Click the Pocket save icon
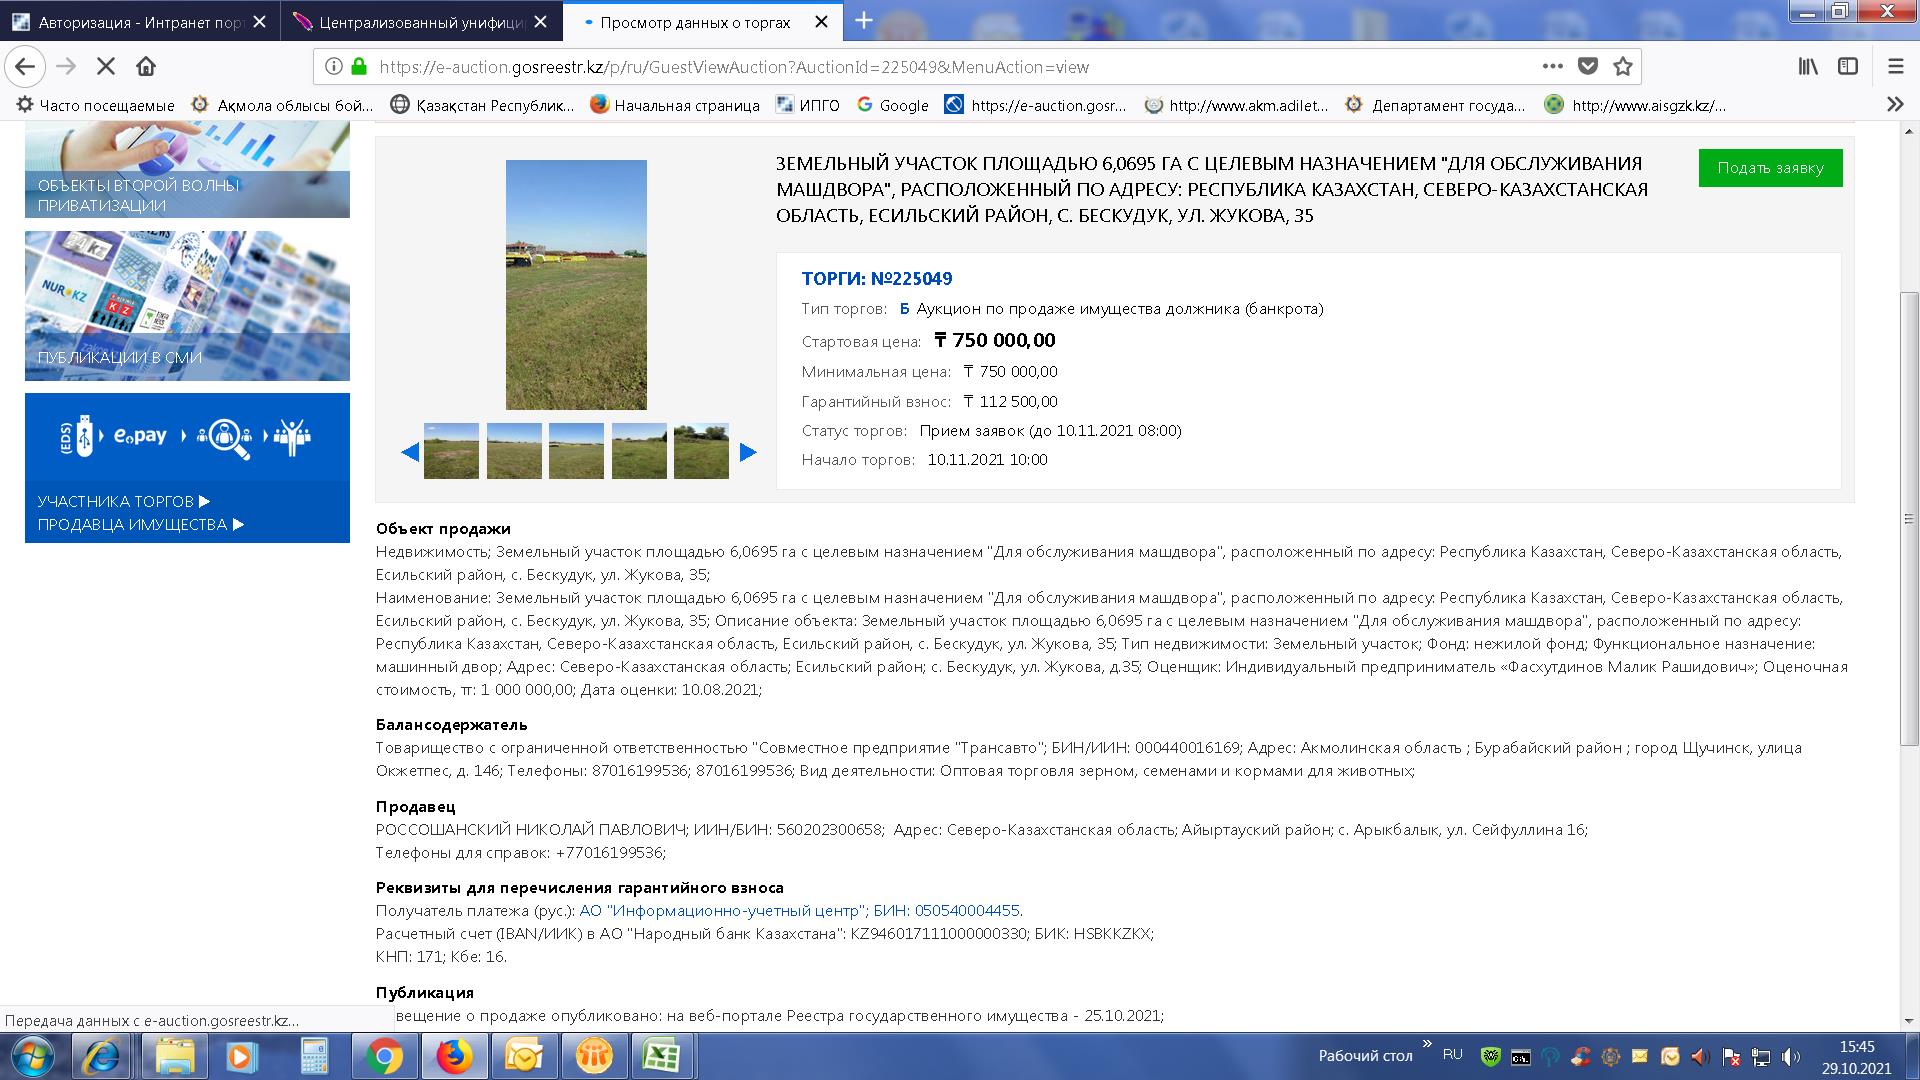This screenshot has height=1080, width=1920. [x=1588, y=67]
